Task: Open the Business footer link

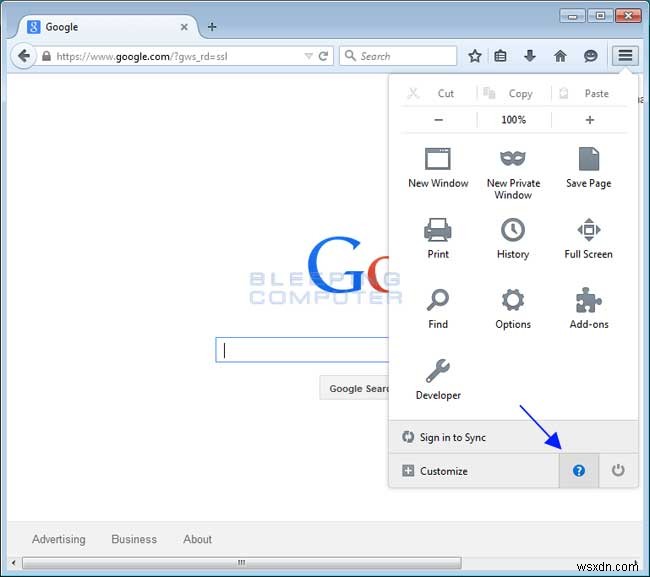Action: 134,539
